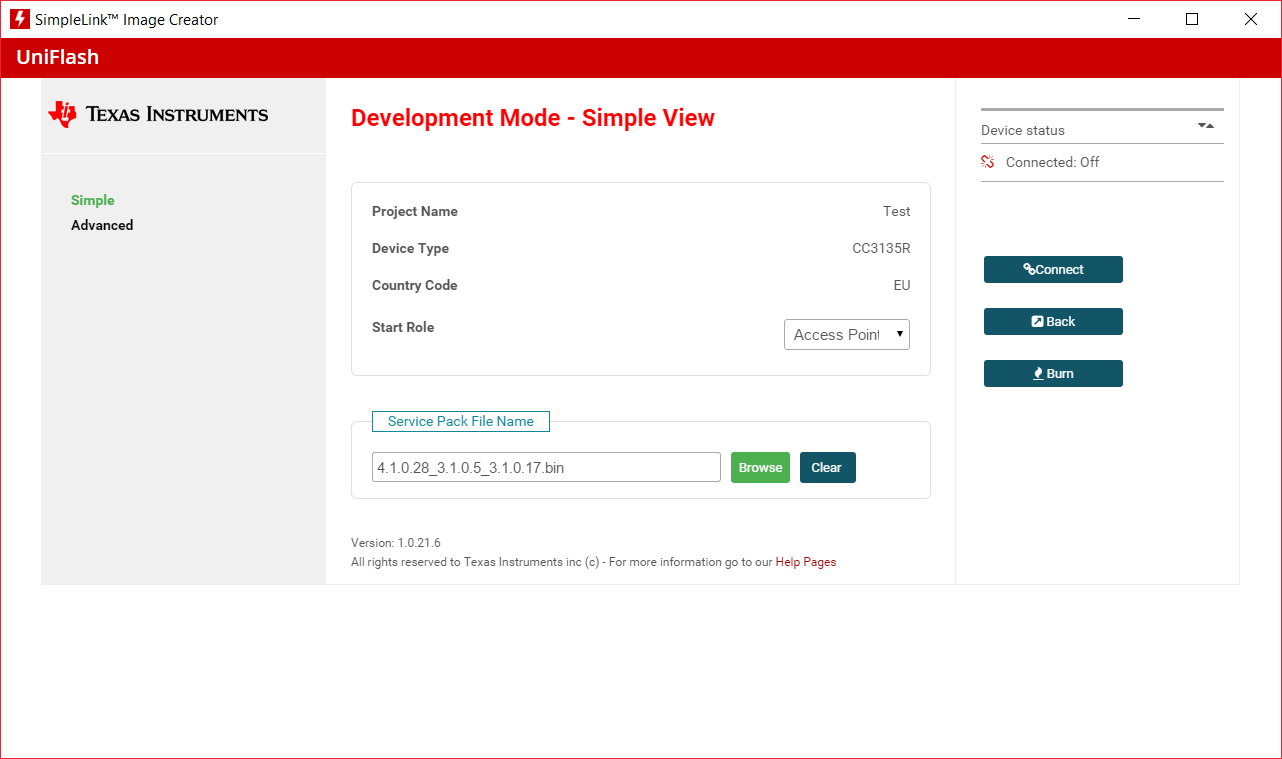Click the SimpleLink Image Creator app icon
The image size is (1282, 759).
tap(19, 19)
